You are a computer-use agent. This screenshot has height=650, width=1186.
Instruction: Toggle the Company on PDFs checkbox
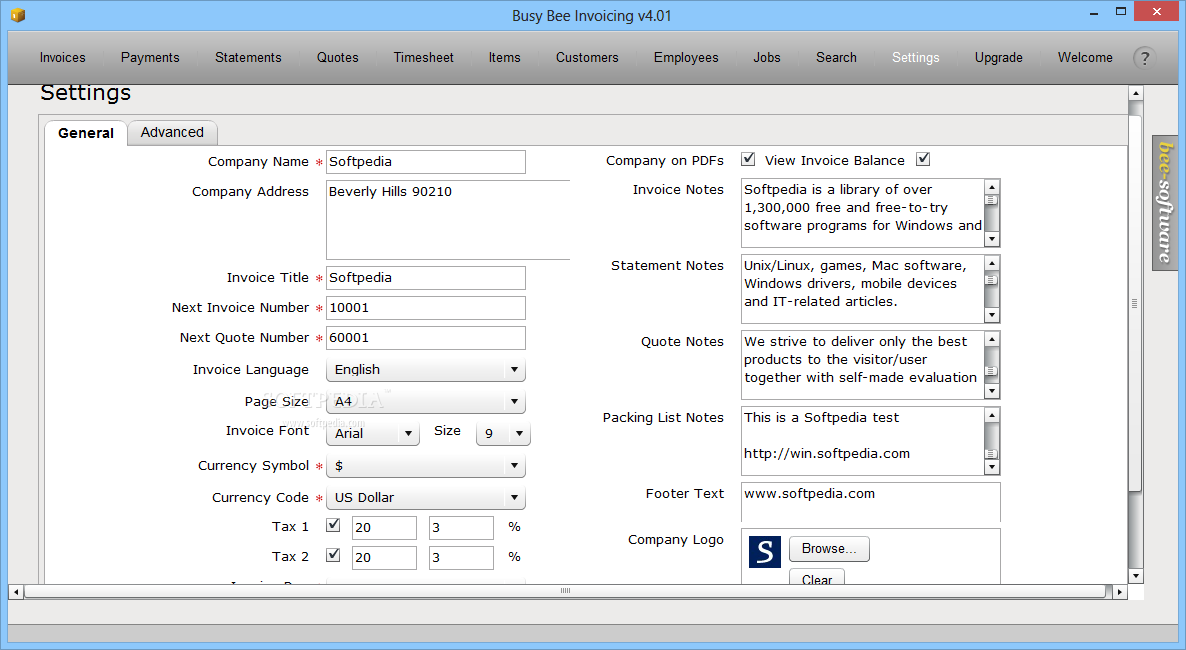coord(748,159)
